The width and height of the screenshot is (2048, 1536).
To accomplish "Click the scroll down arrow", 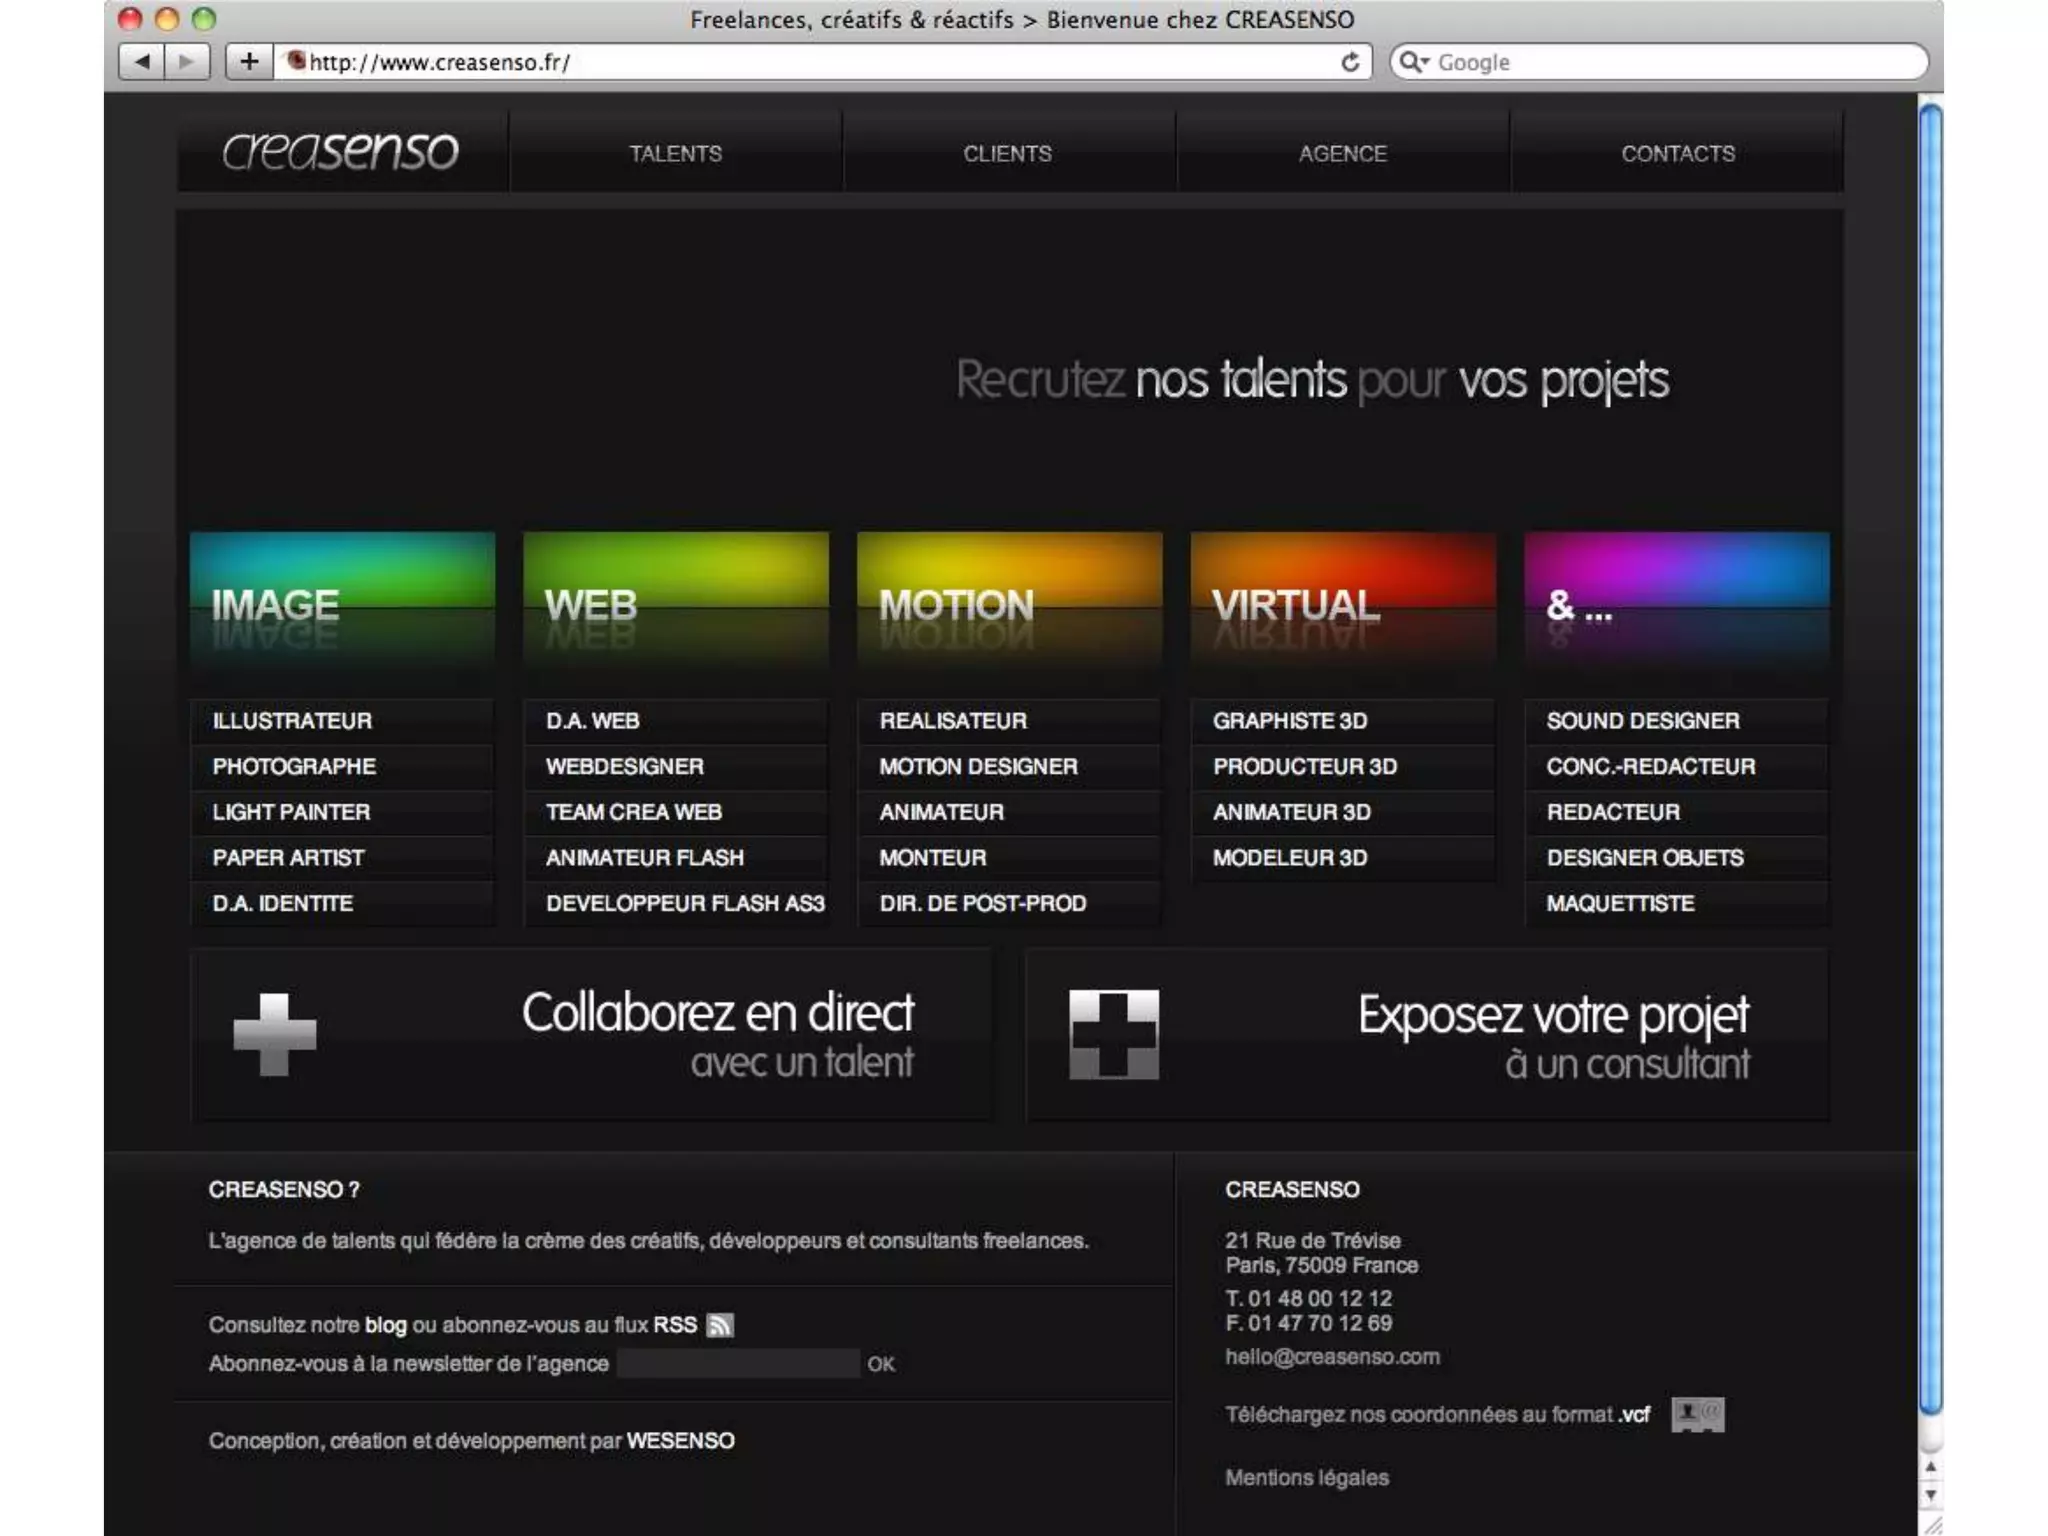I will click(1930, 1496).
